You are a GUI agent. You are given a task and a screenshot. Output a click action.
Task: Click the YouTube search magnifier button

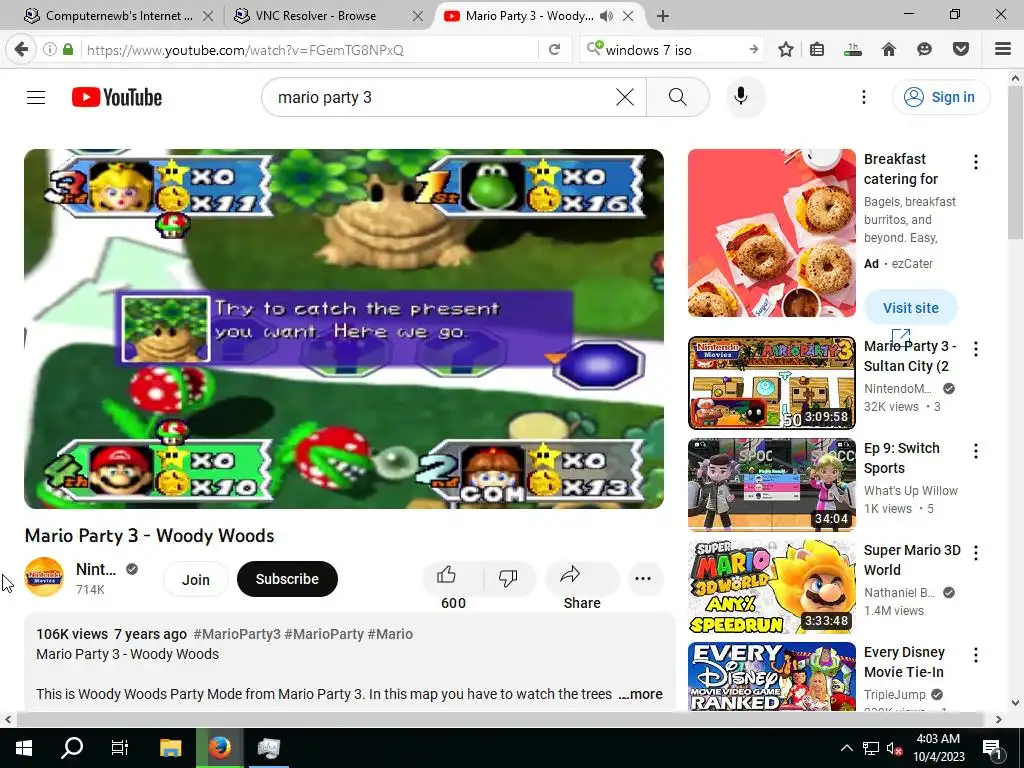click(677, 97)
